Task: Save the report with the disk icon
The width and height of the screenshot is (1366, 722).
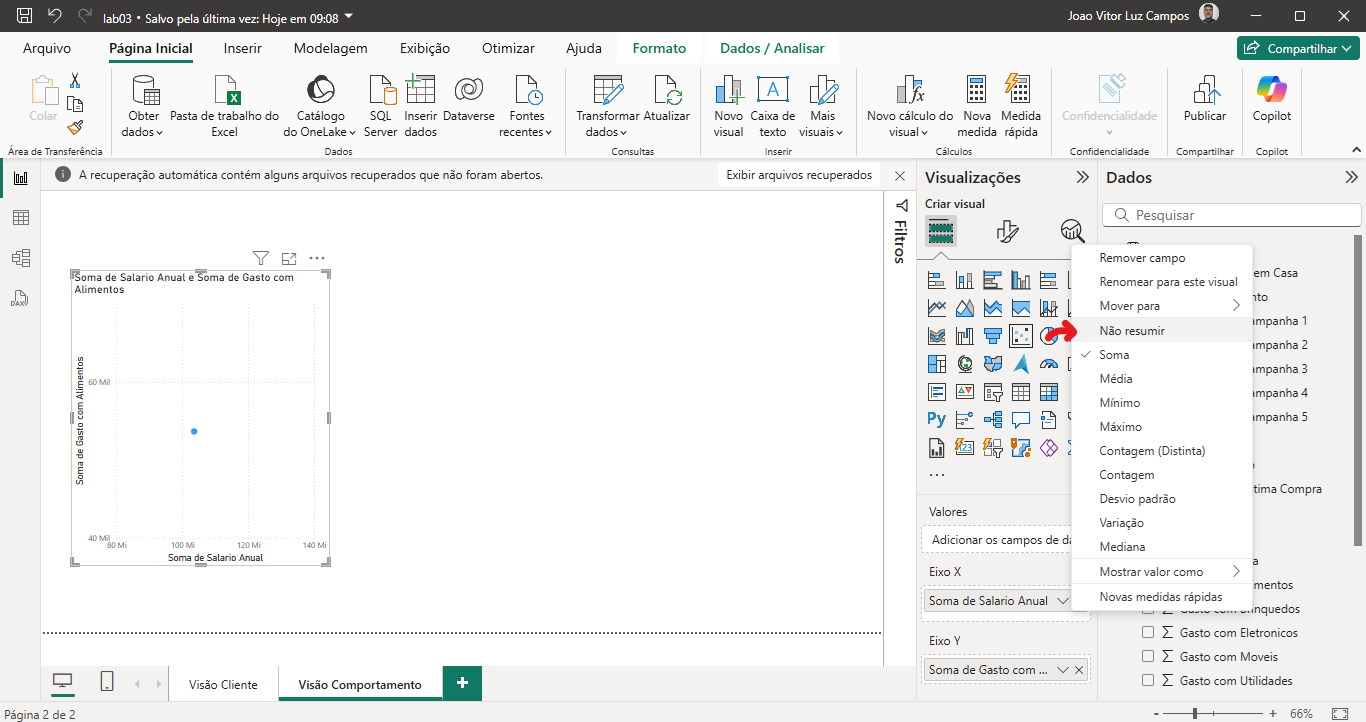Action: click(x=25, y=17)
